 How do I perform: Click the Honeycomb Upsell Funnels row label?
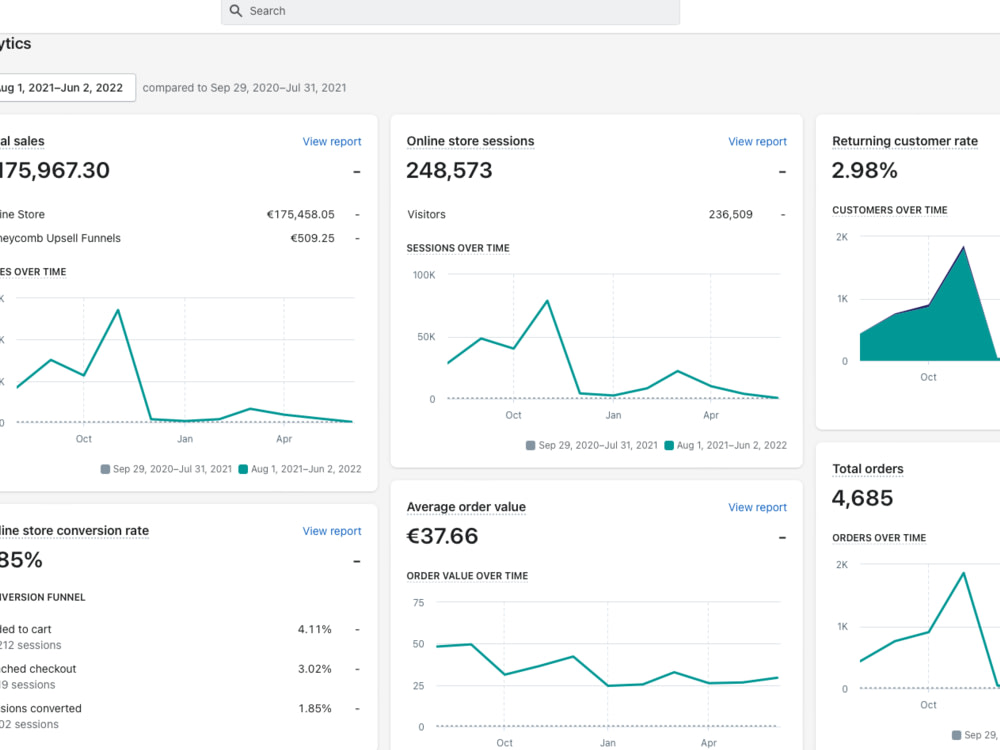click(61, 239)
